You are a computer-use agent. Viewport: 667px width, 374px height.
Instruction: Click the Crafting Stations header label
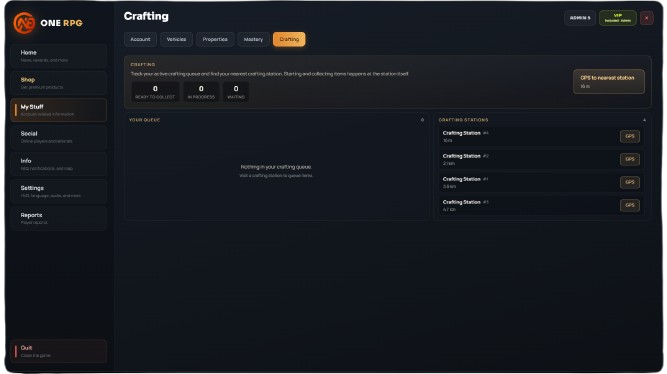463,120
